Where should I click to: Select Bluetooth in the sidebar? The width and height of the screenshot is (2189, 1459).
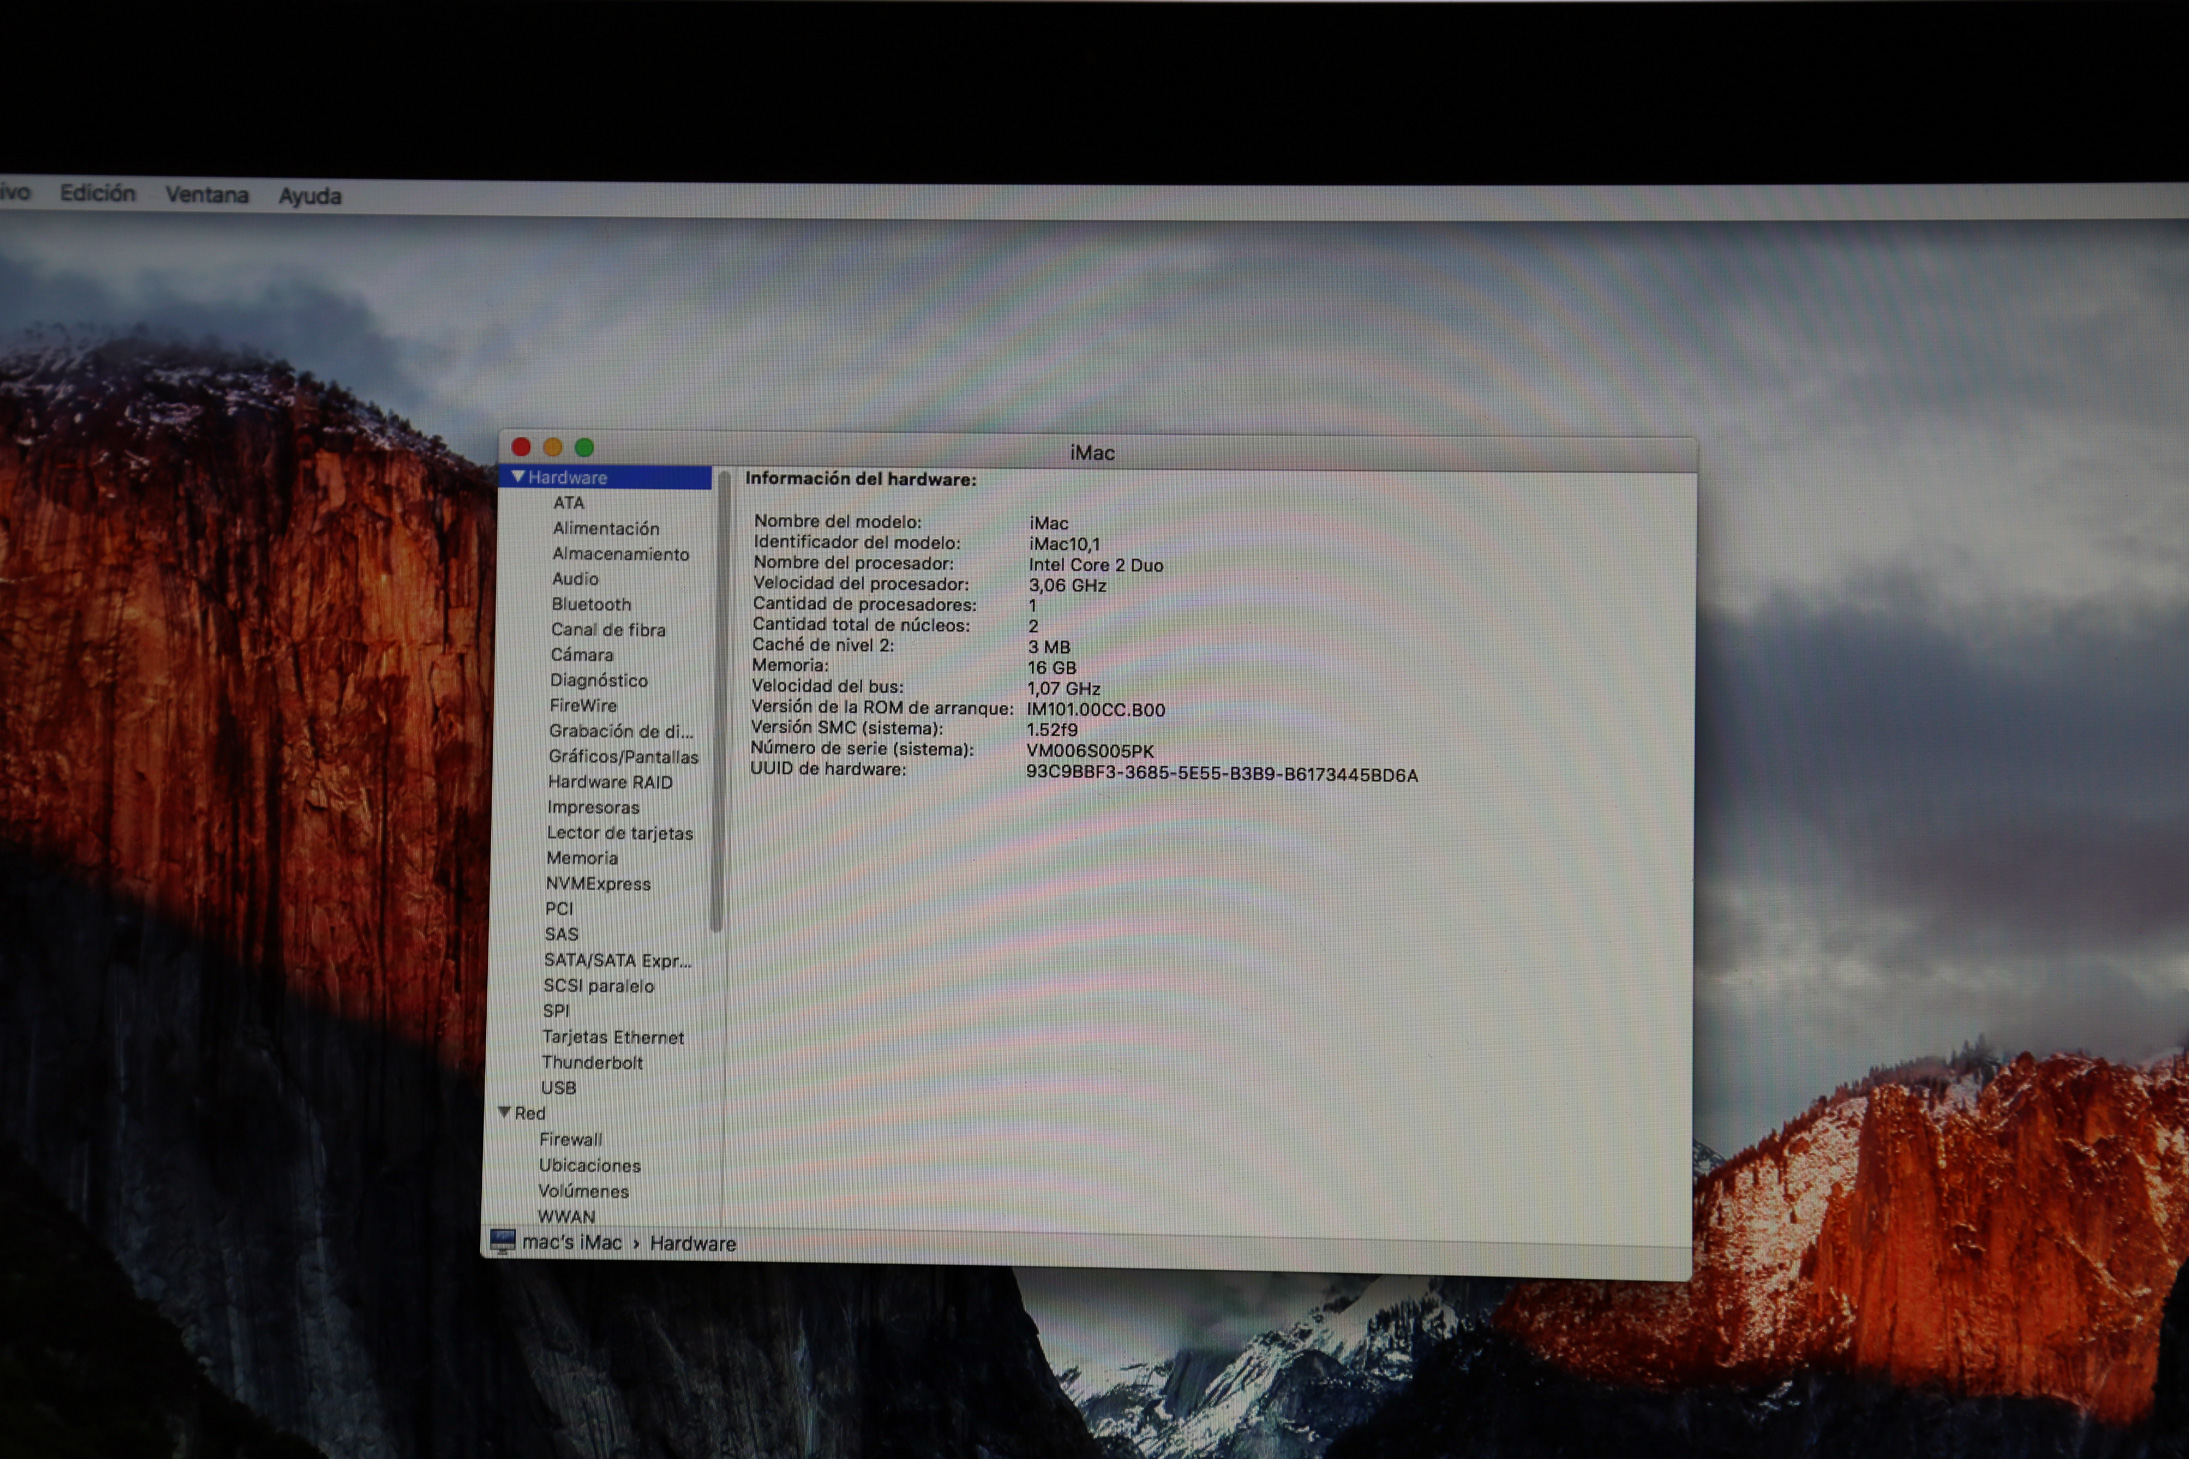[591, 604]
